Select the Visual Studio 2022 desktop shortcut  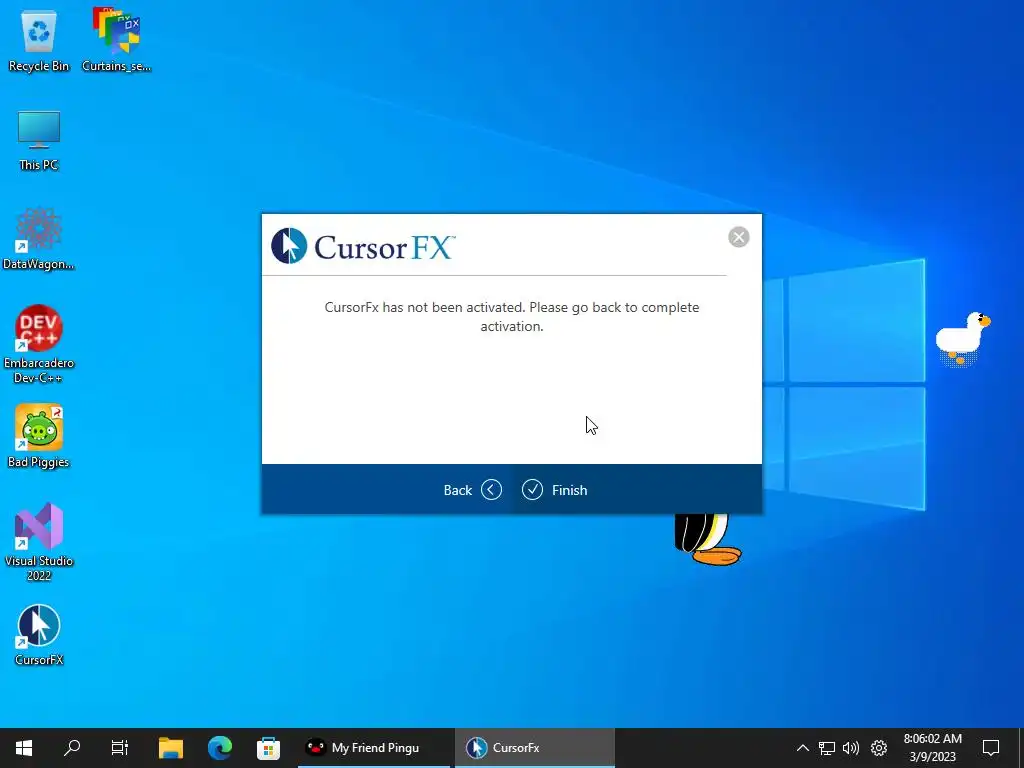39,542
